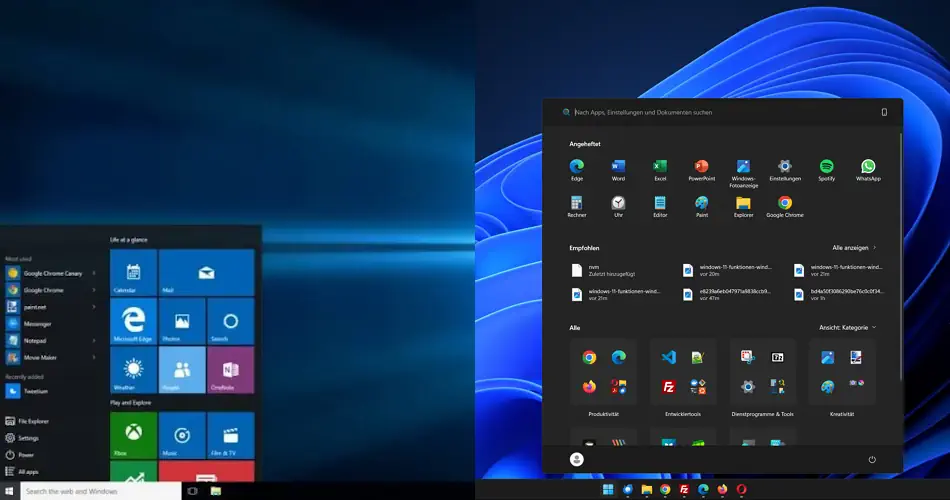This screenshot has width=950, height=500.
Task: Expand Google Chrome Canary jump list arrow
Action: click(94, 273)
